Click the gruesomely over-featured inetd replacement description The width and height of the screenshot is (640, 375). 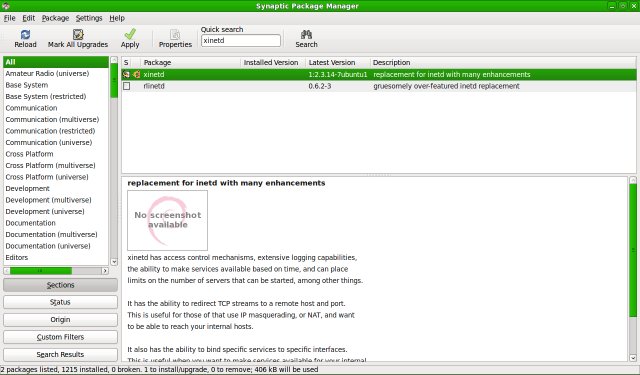click(446, 86)
